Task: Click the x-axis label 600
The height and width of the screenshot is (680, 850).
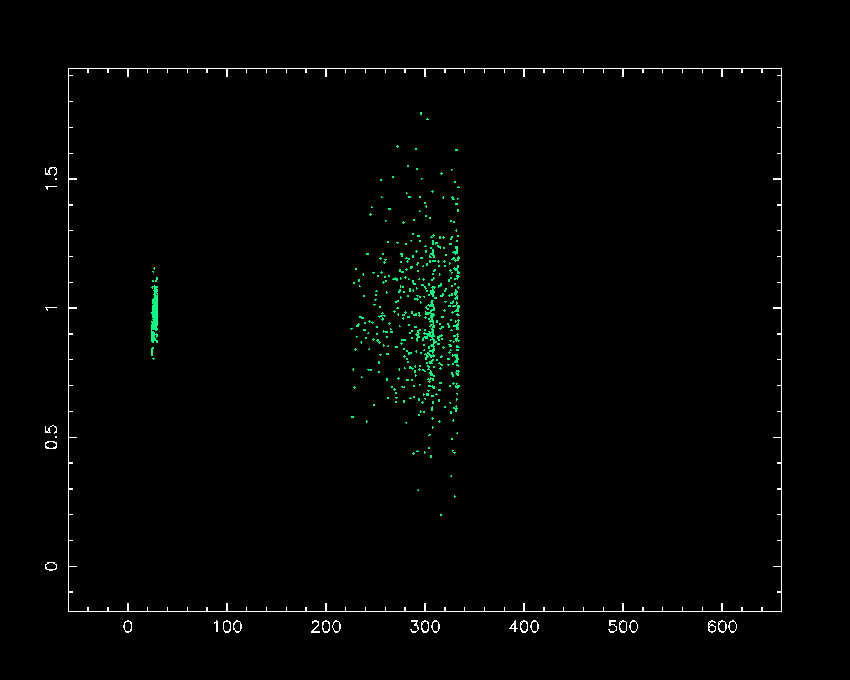Action: (722, 627)
